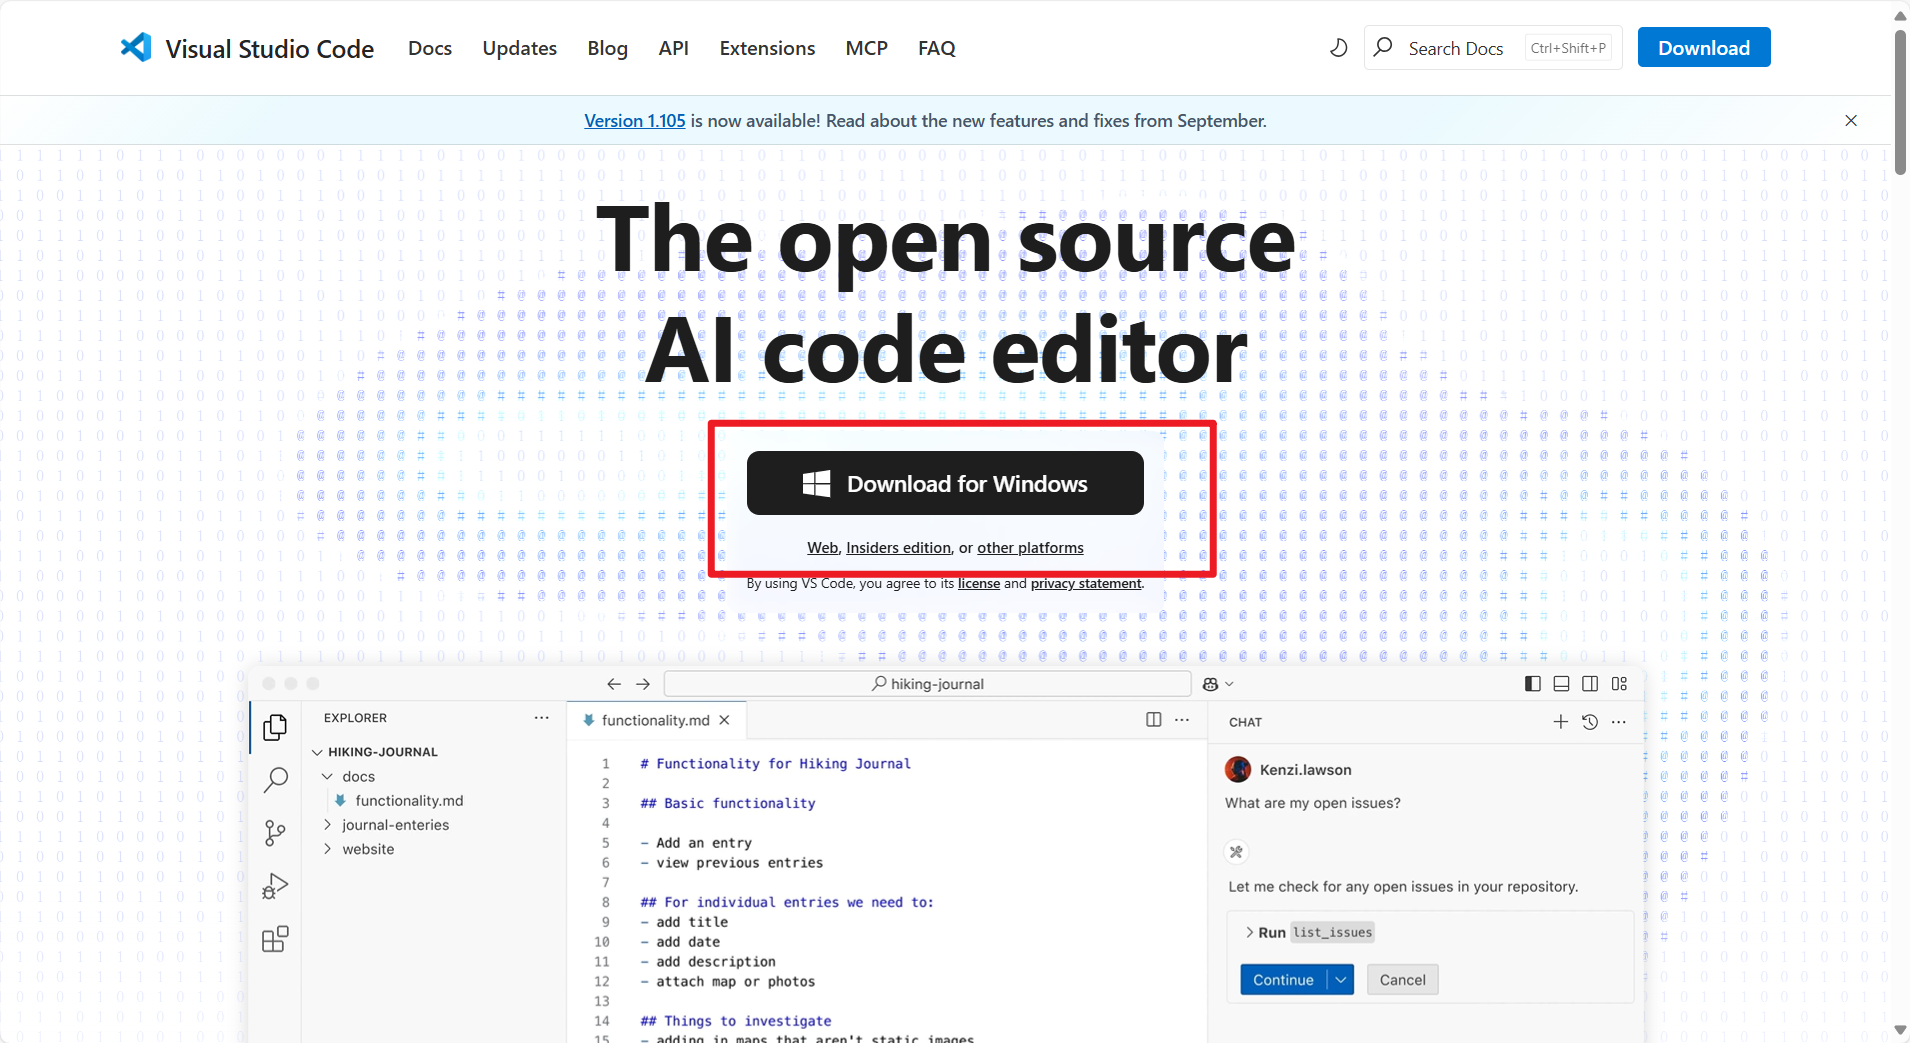
Task: Open the Extensions nav link
Action: tap(767, 48)
